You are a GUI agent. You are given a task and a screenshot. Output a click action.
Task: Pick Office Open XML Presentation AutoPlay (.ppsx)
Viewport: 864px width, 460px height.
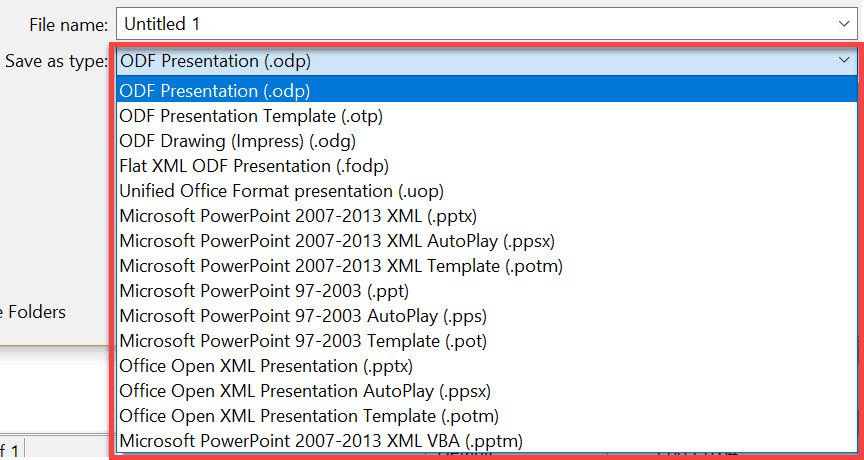click(487, 391)
